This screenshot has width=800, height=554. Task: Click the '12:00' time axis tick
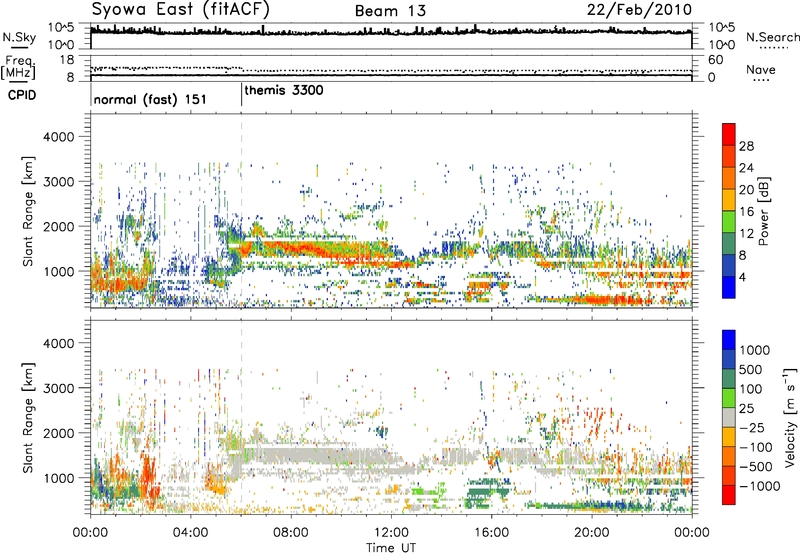(391, 533)
